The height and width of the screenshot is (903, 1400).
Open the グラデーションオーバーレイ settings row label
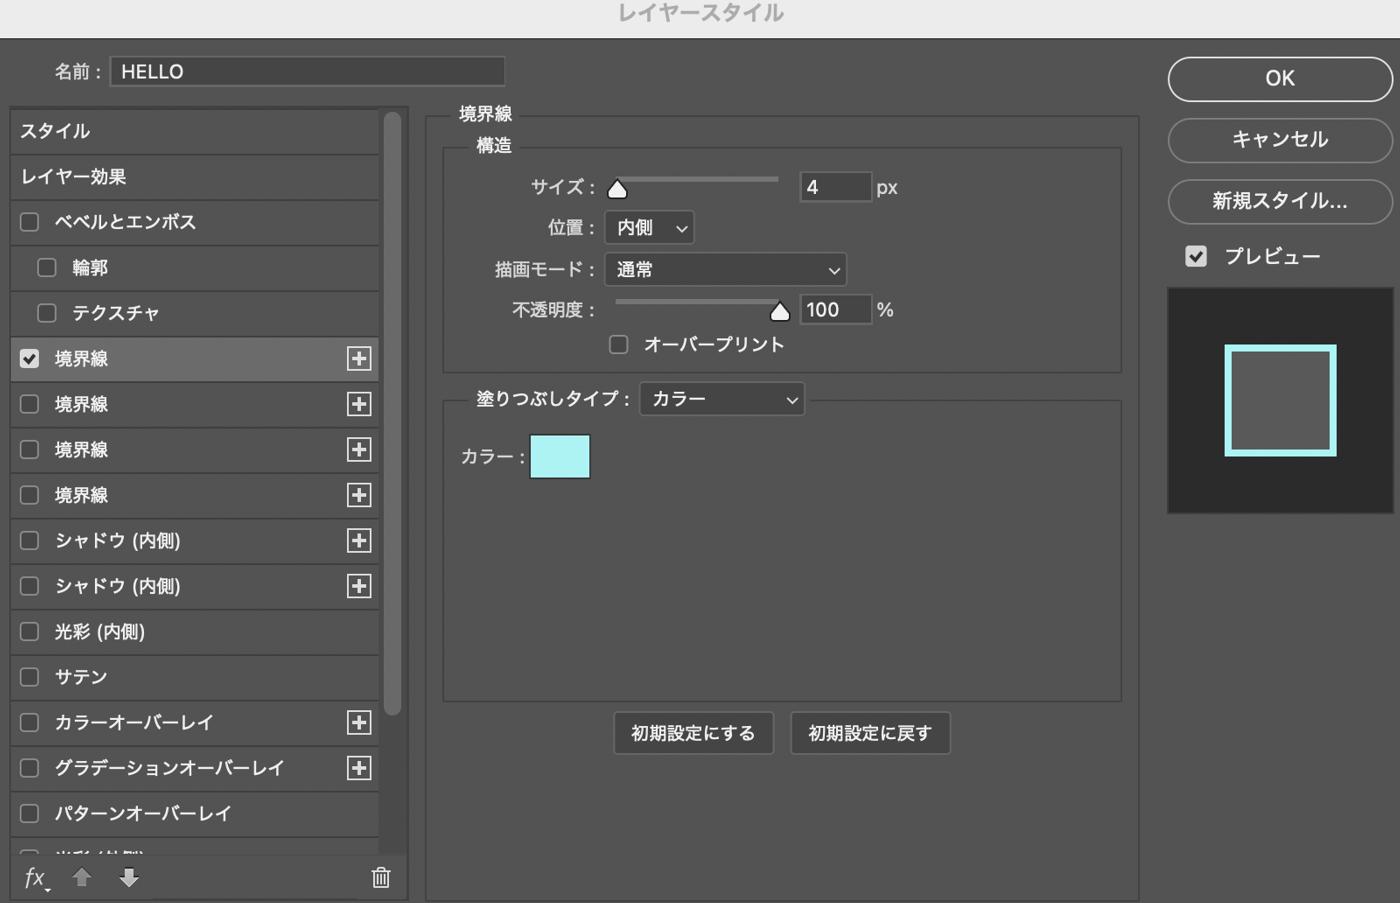(169, 768)
